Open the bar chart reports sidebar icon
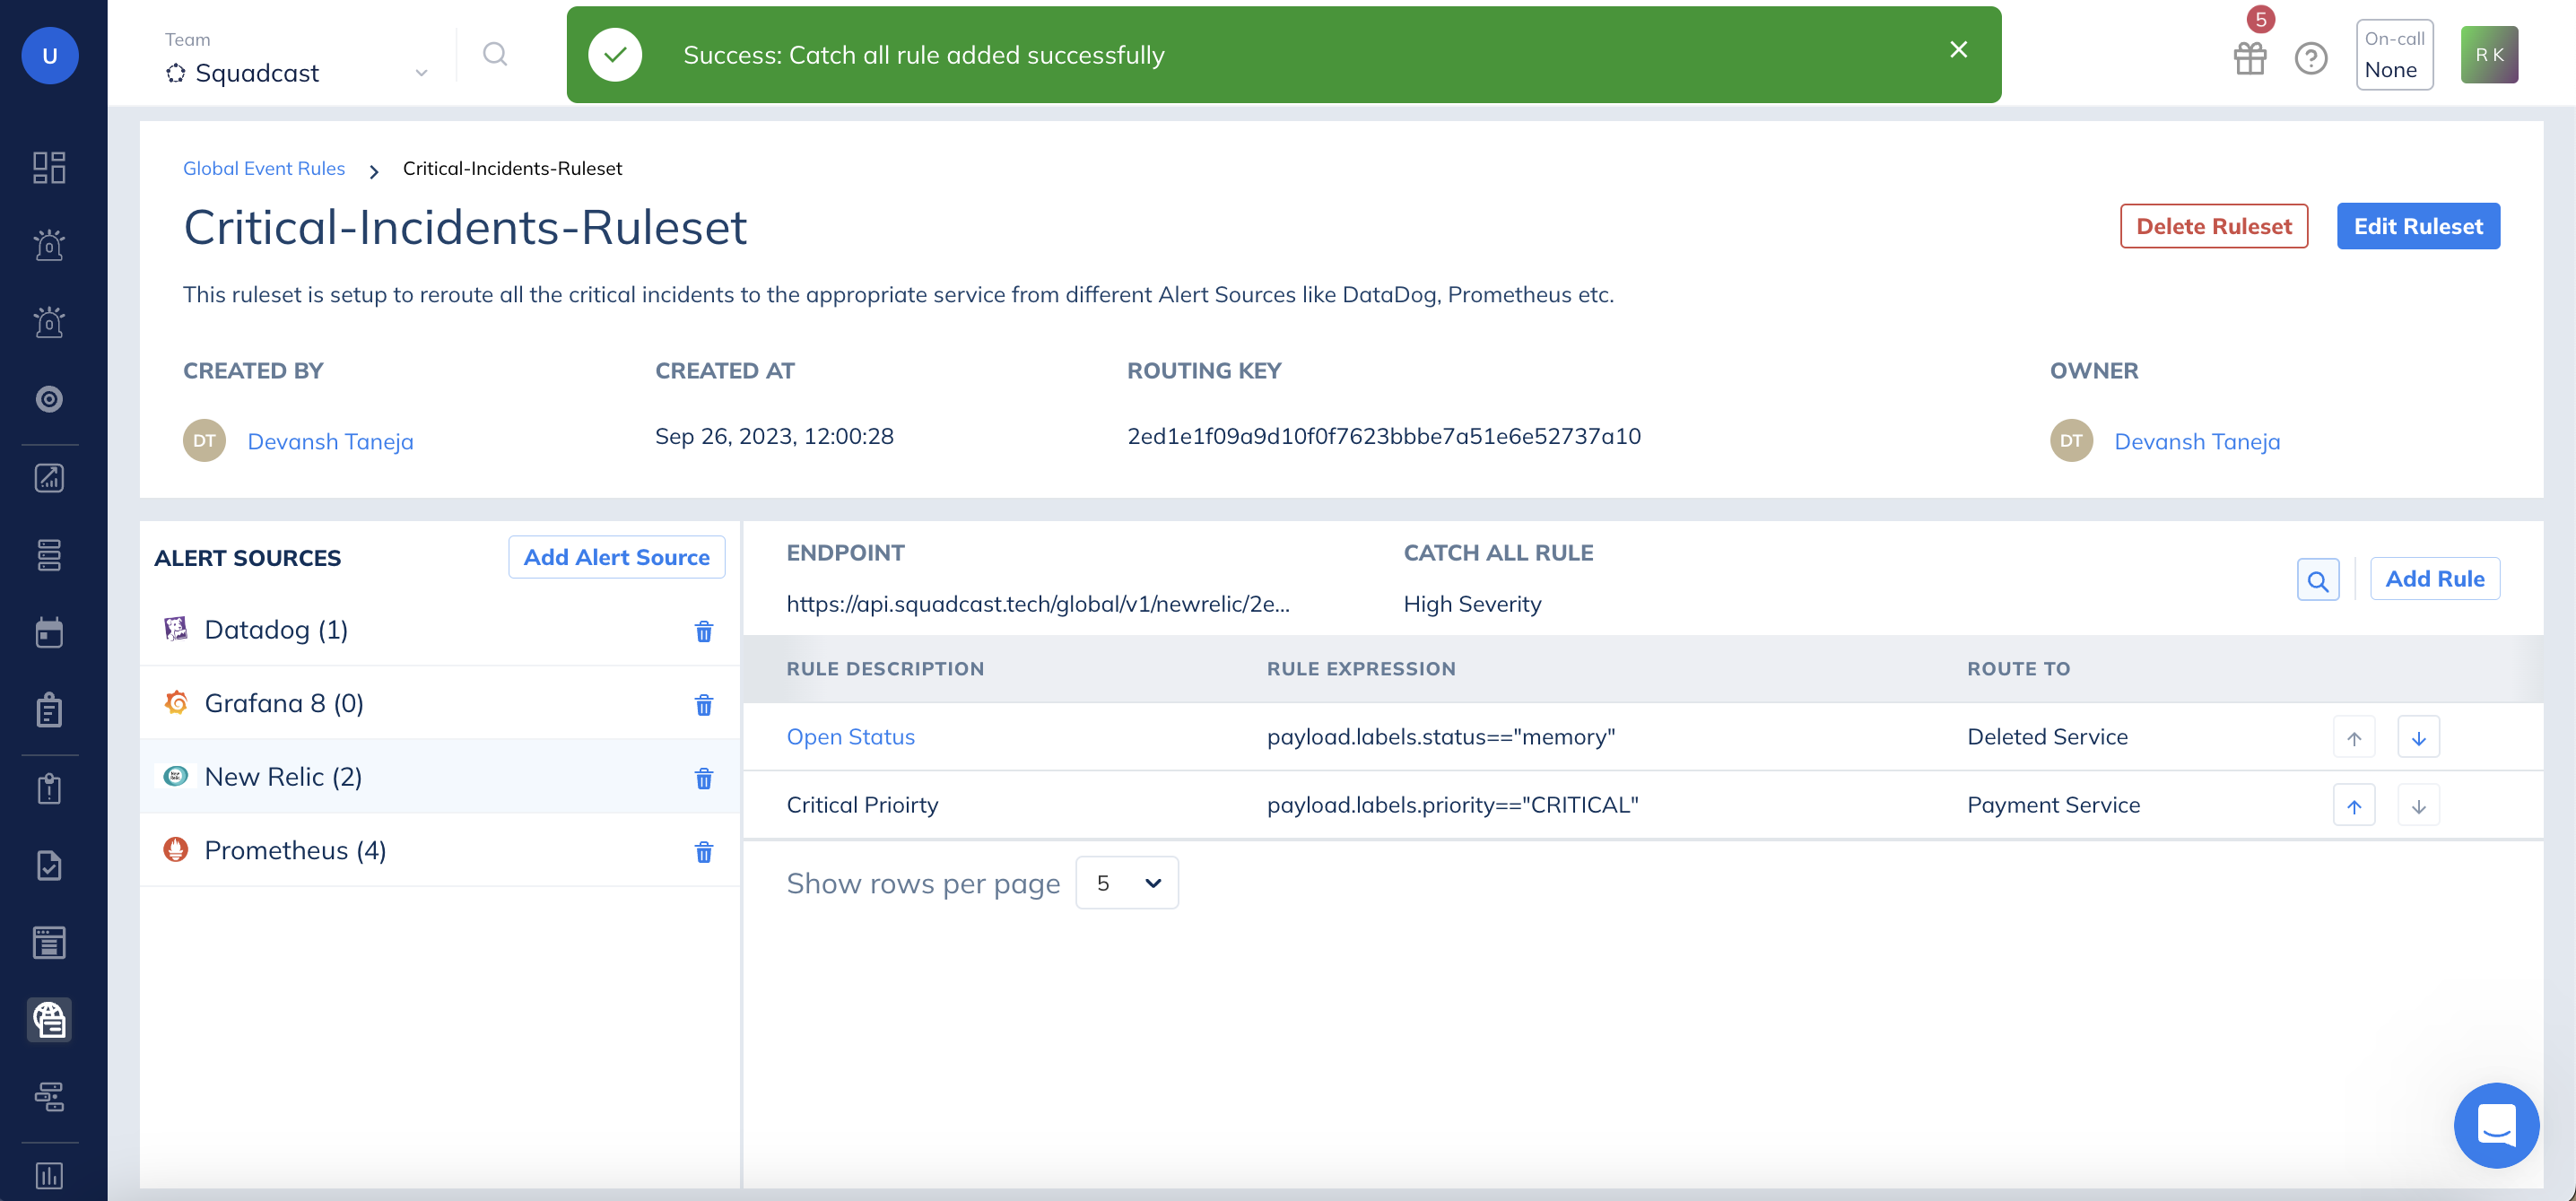Image resolution: width=2576 pixels, height=1201 pixels. 49,1176
